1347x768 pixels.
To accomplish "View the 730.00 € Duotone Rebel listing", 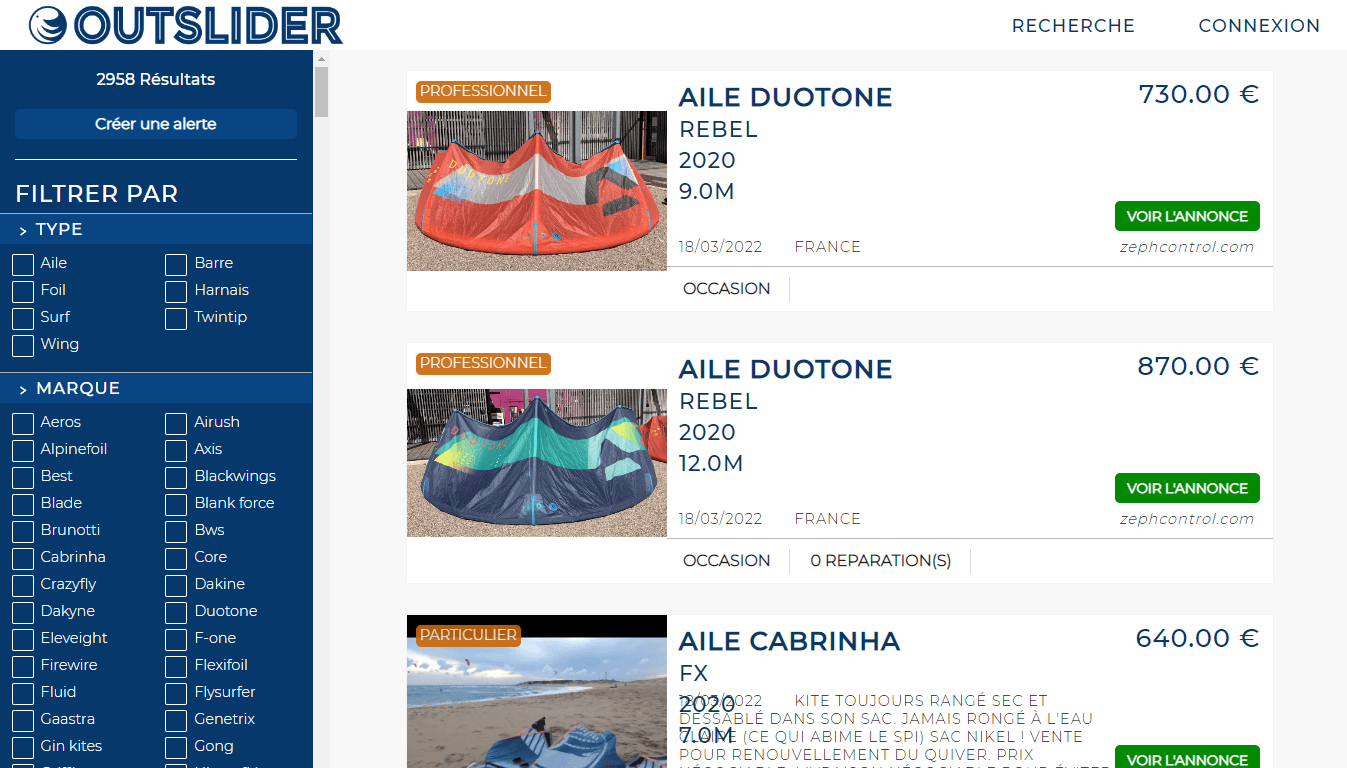I will pos(1187,216).
